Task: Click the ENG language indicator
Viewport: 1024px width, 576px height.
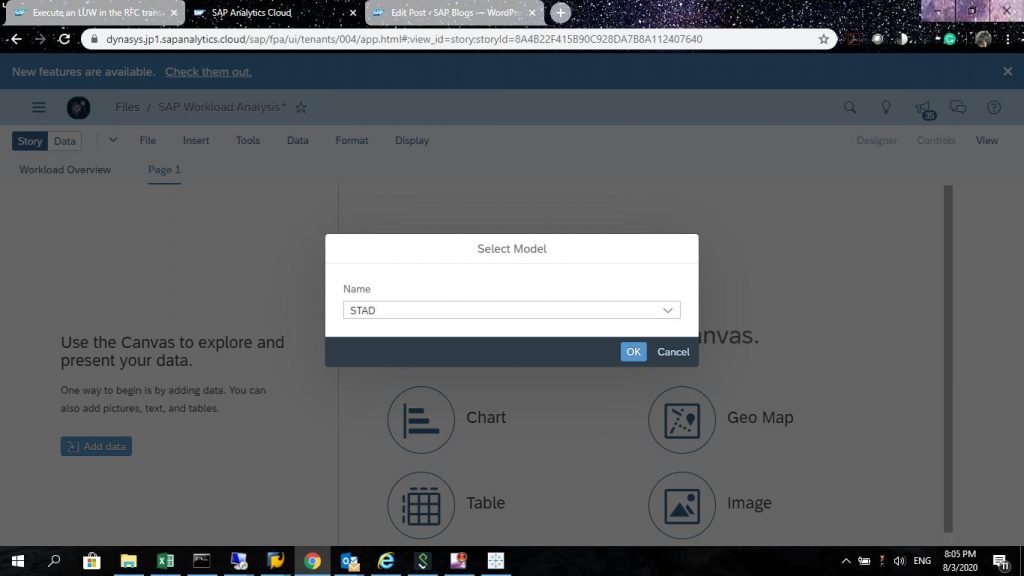Action: (x=922, y=561)
